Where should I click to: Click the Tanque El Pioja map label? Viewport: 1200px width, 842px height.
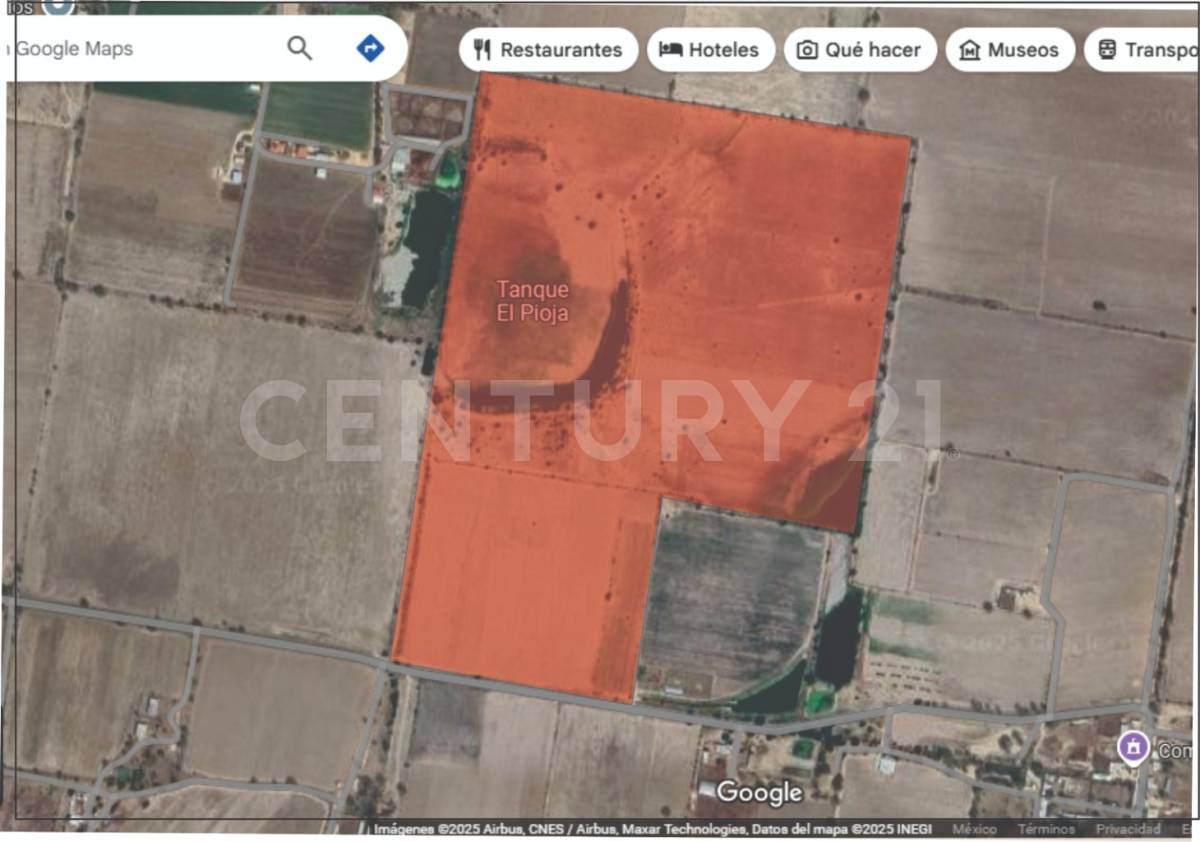533,301
